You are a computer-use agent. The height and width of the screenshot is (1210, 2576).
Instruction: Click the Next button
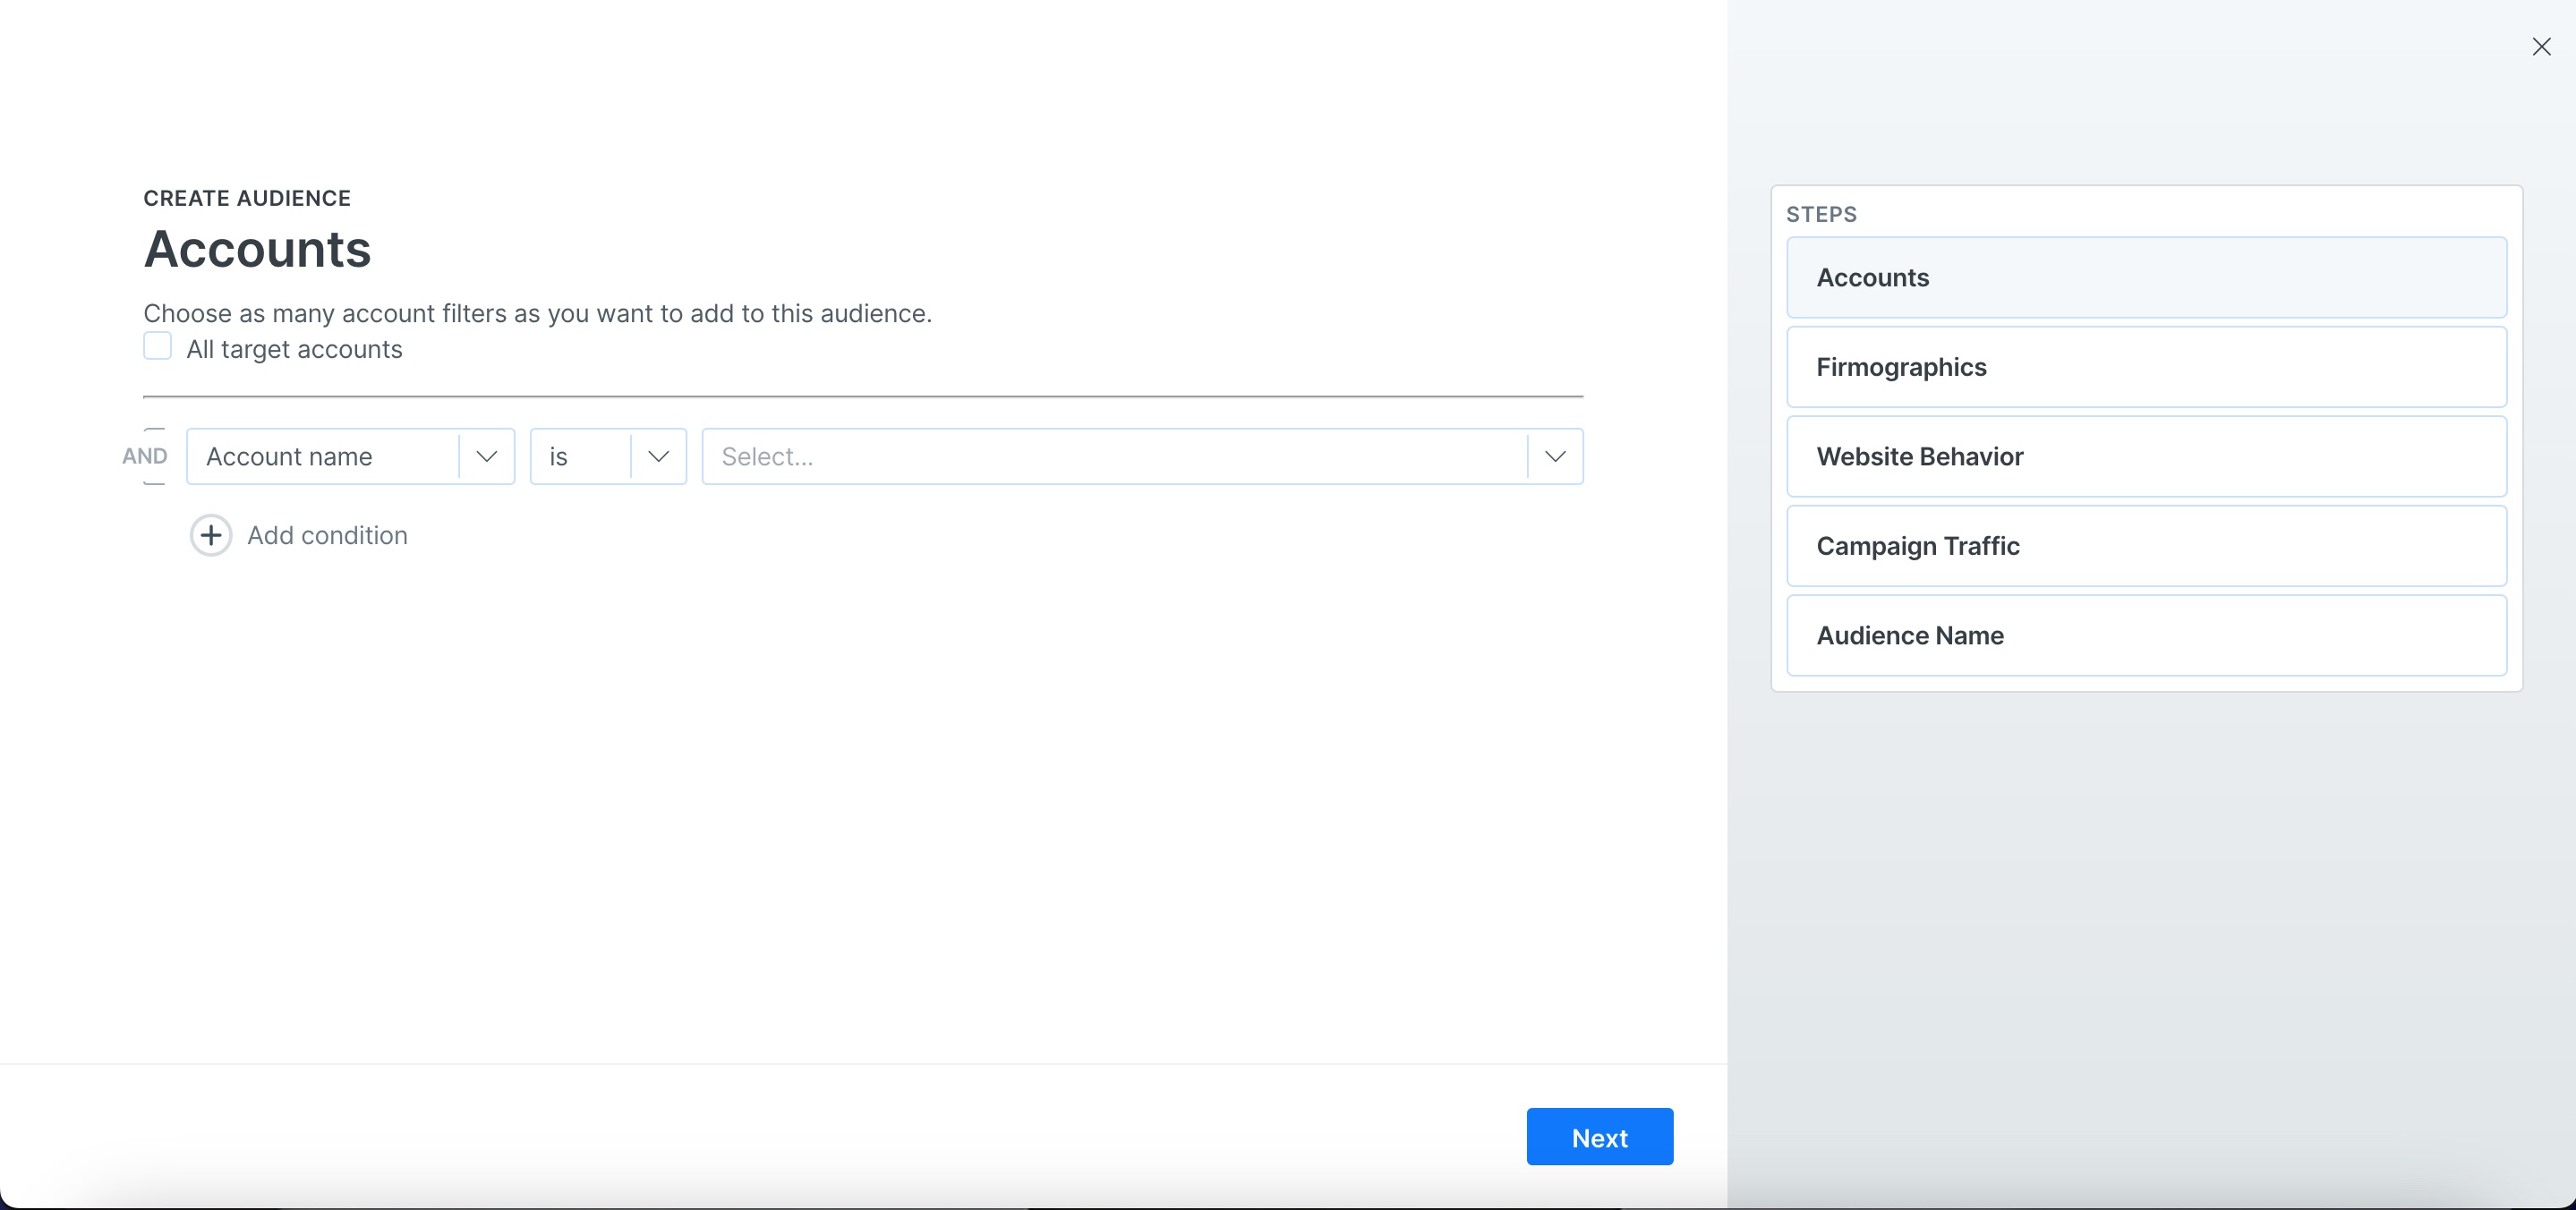point(1599,1137)
